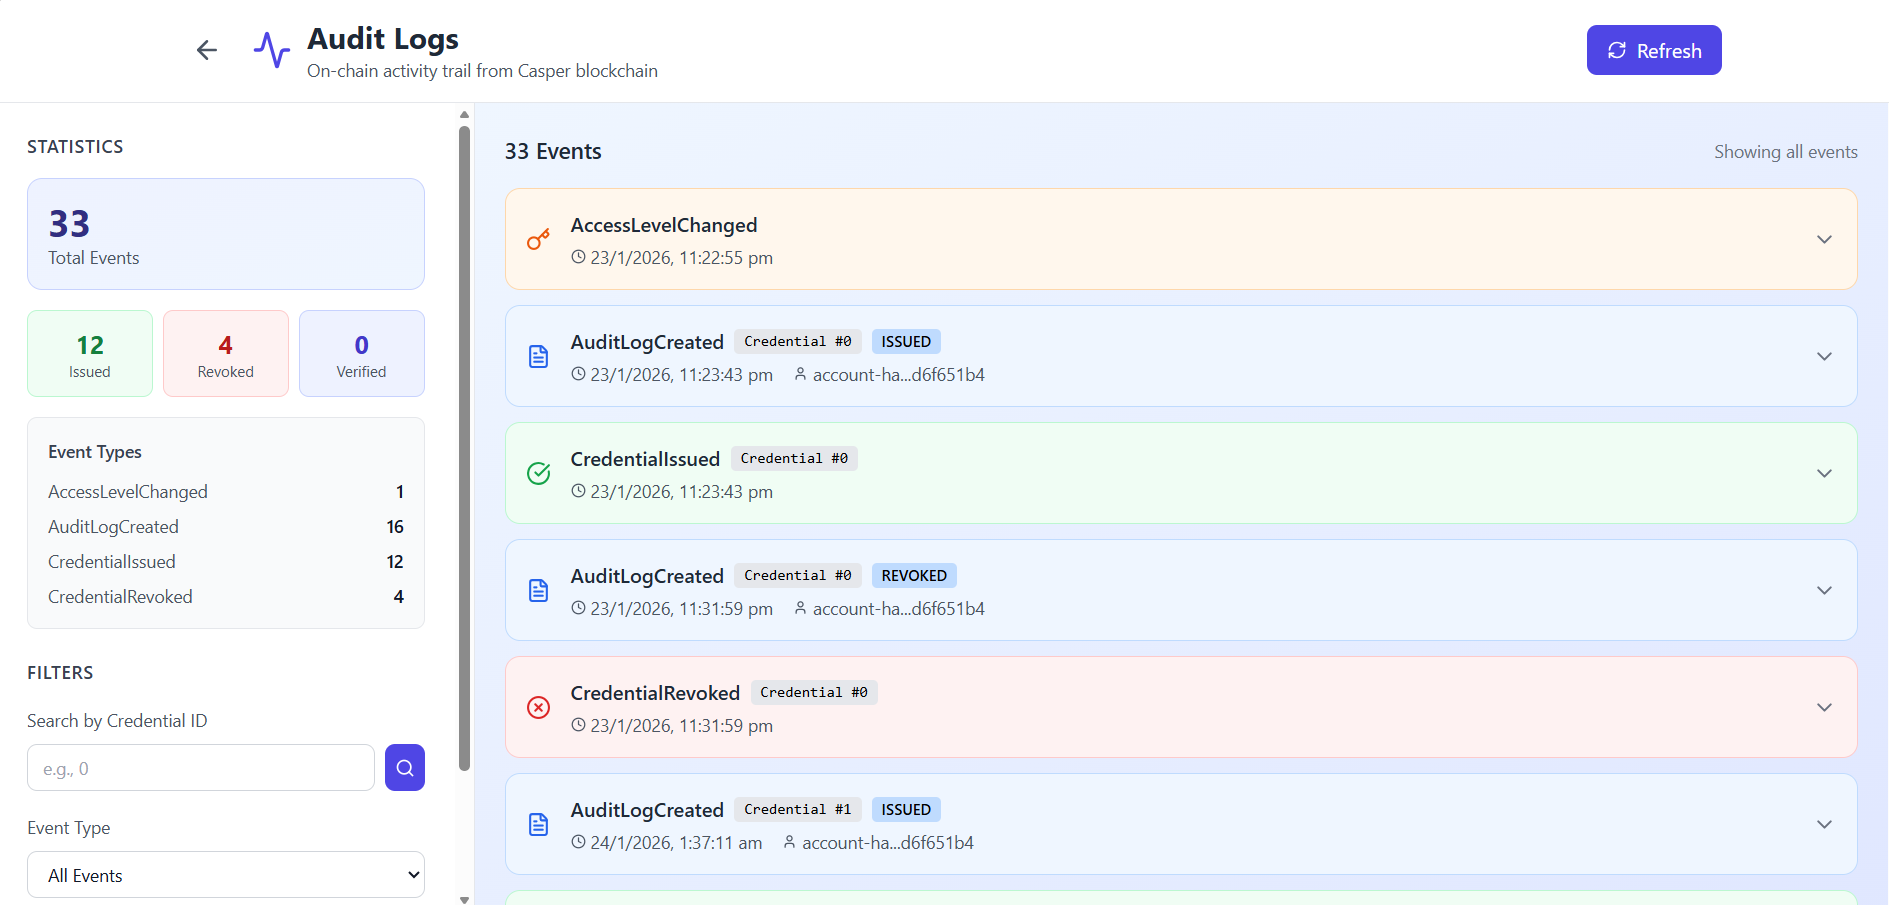Click CredentialIssued in Event Types list

(112, 562)
